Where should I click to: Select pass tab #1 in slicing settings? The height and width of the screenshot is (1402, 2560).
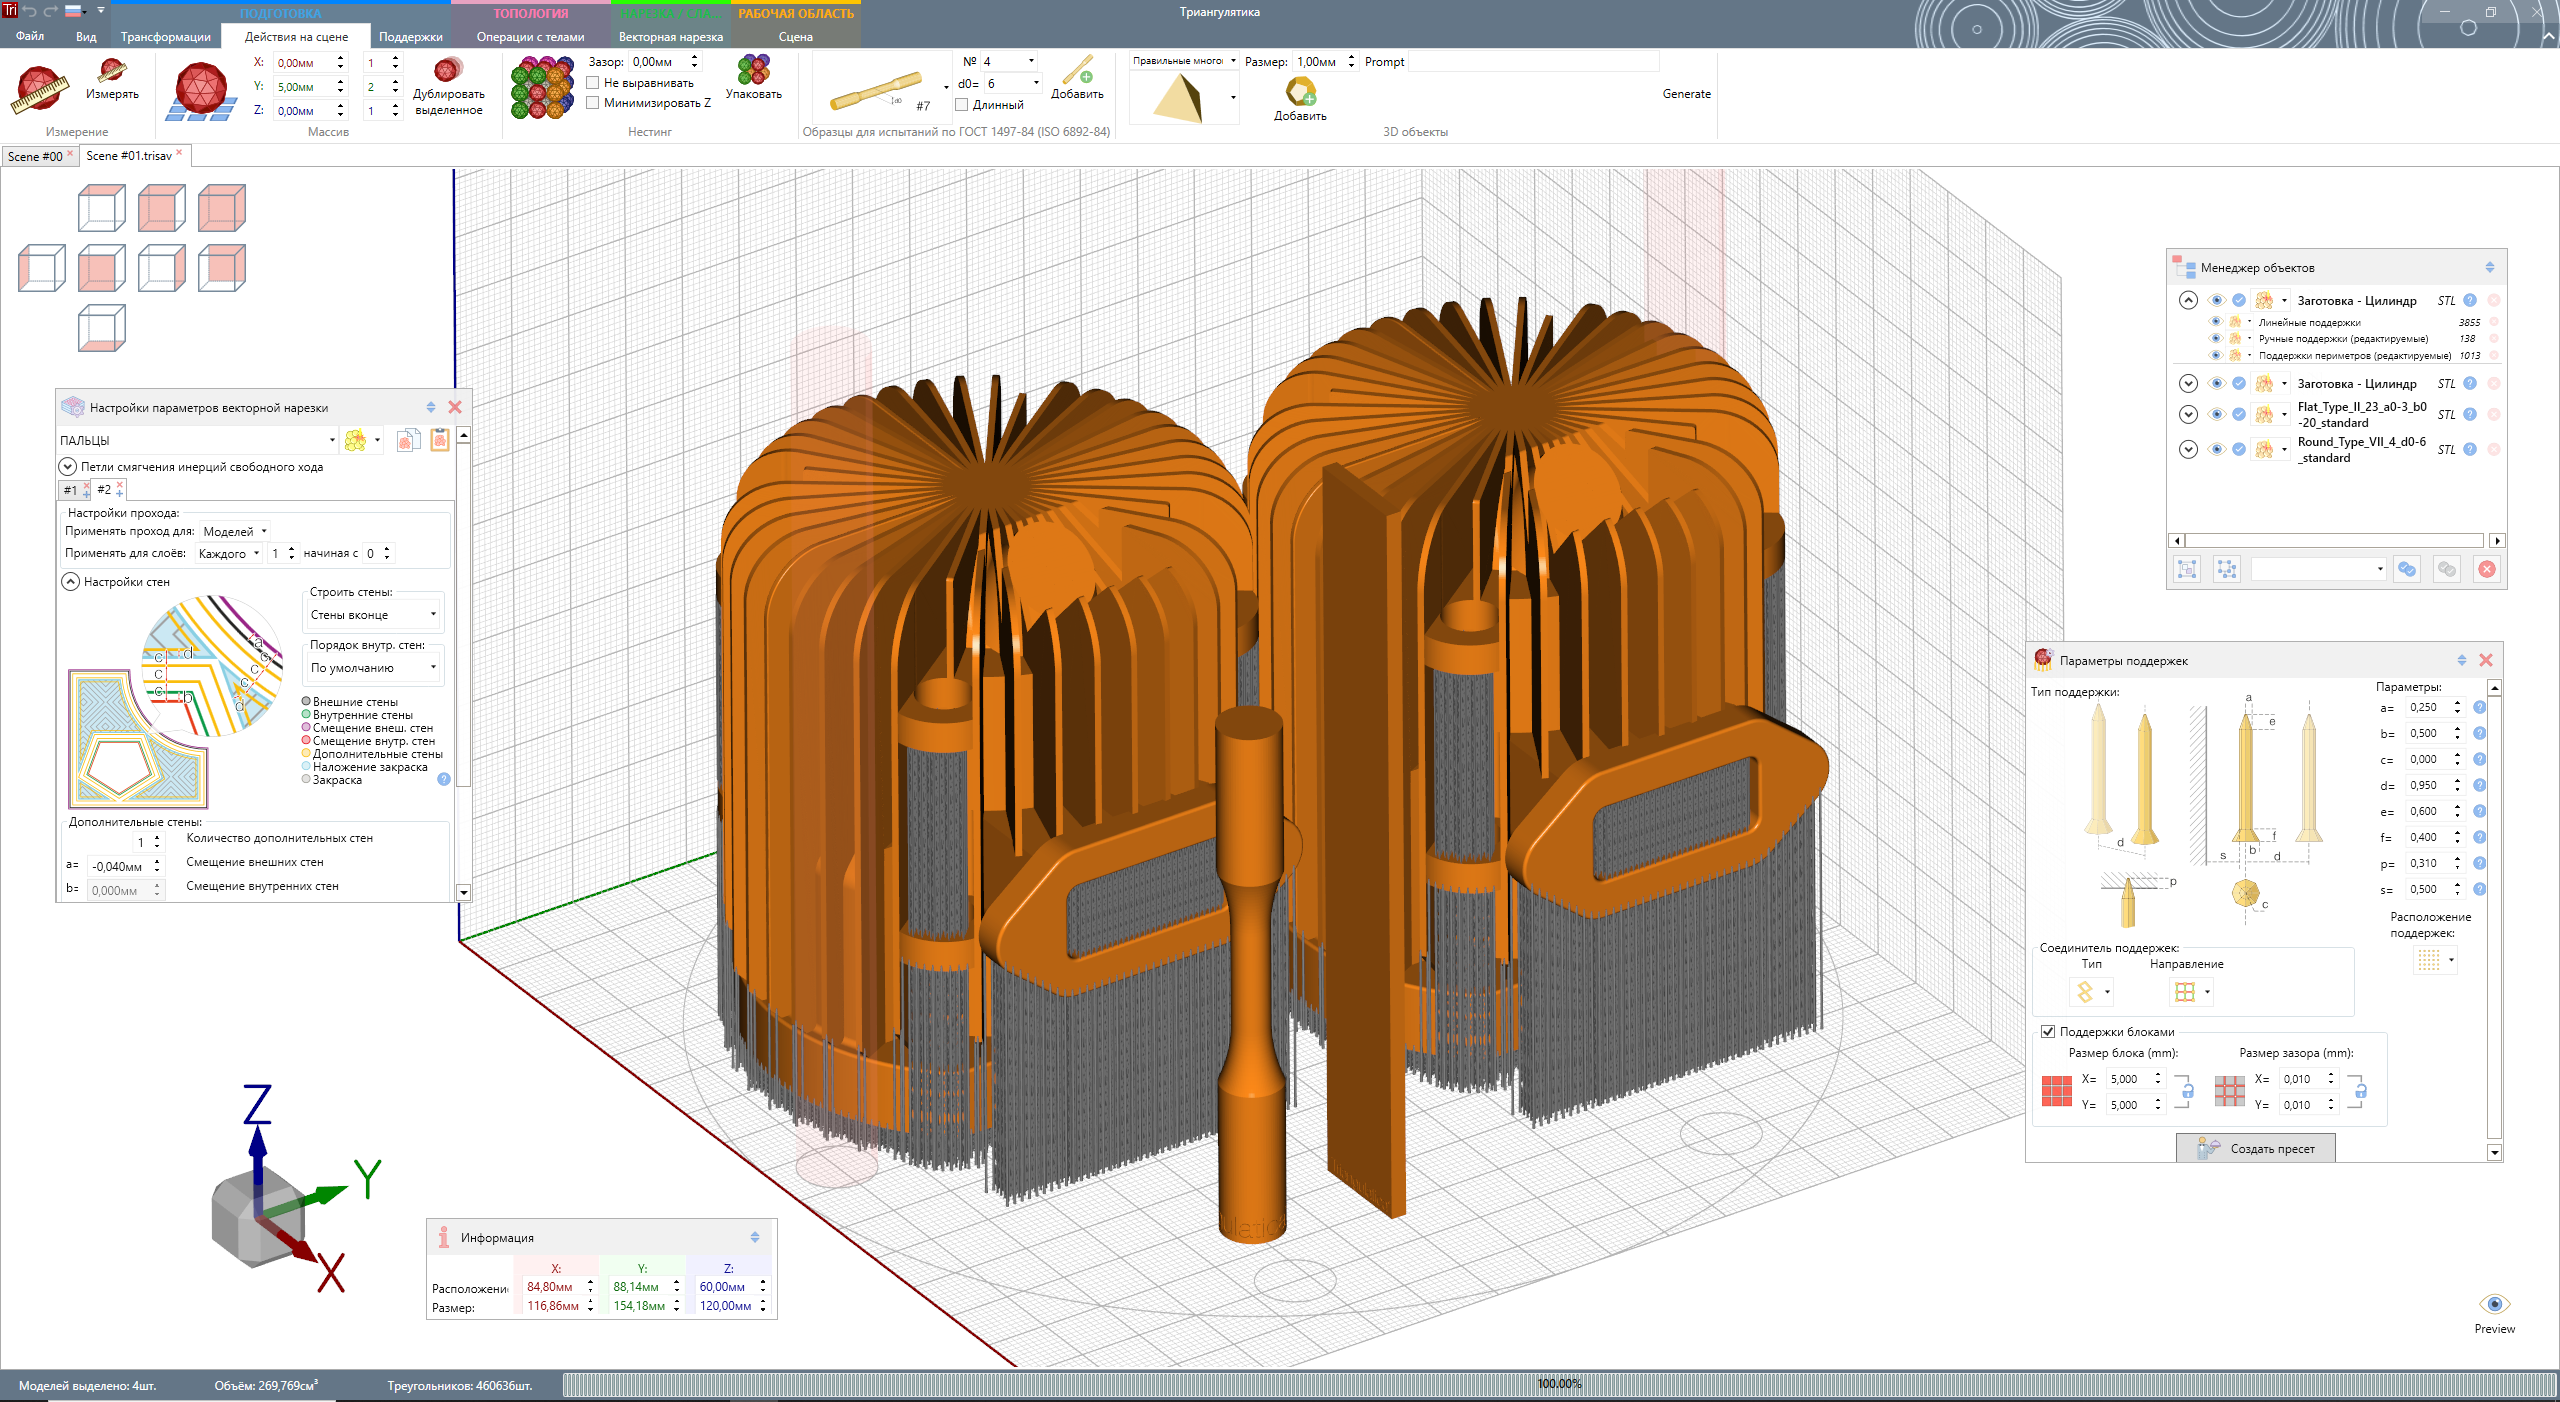[x=70, y=490]
